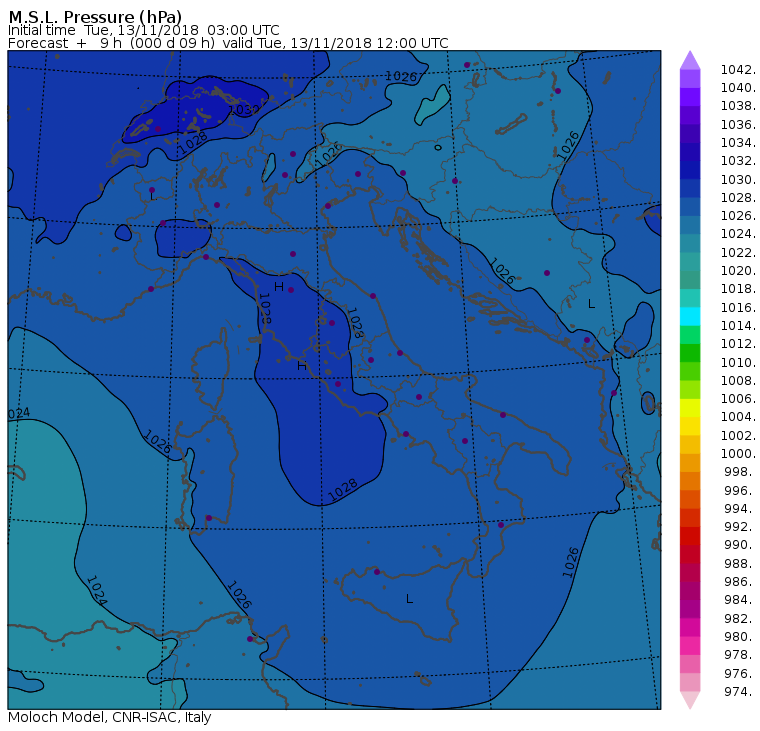Click the '974.' legend label
Screen dimensions: 760x731
740,692
